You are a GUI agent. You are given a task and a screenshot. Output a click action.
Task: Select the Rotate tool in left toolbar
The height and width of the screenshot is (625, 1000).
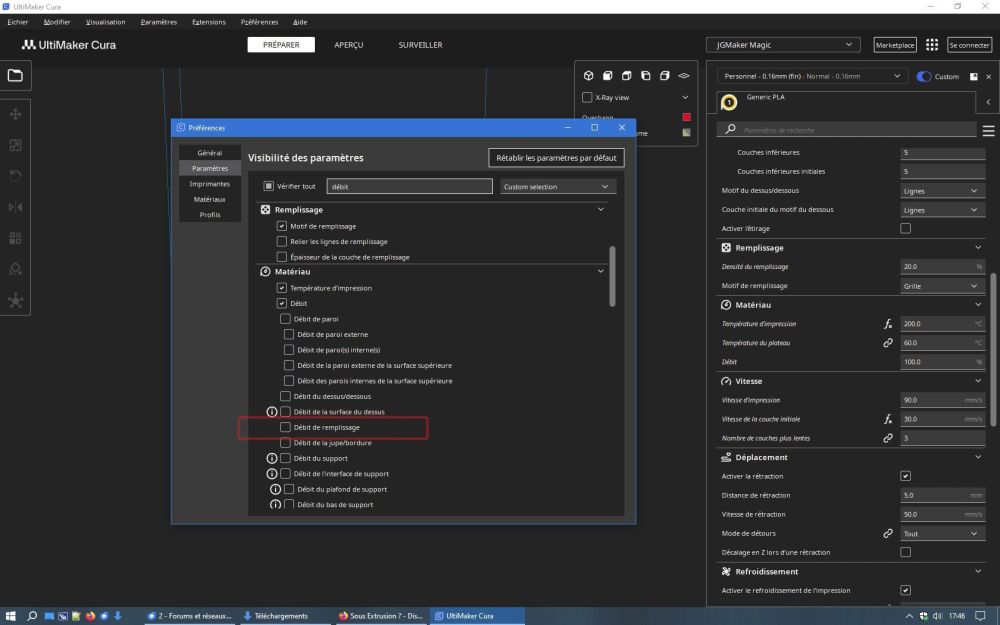15,176
